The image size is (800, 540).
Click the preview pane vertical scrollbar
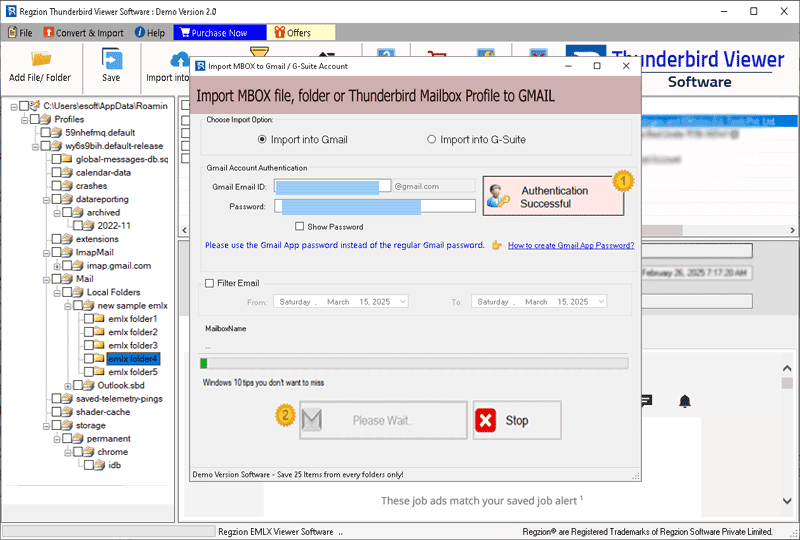[787, 434]
